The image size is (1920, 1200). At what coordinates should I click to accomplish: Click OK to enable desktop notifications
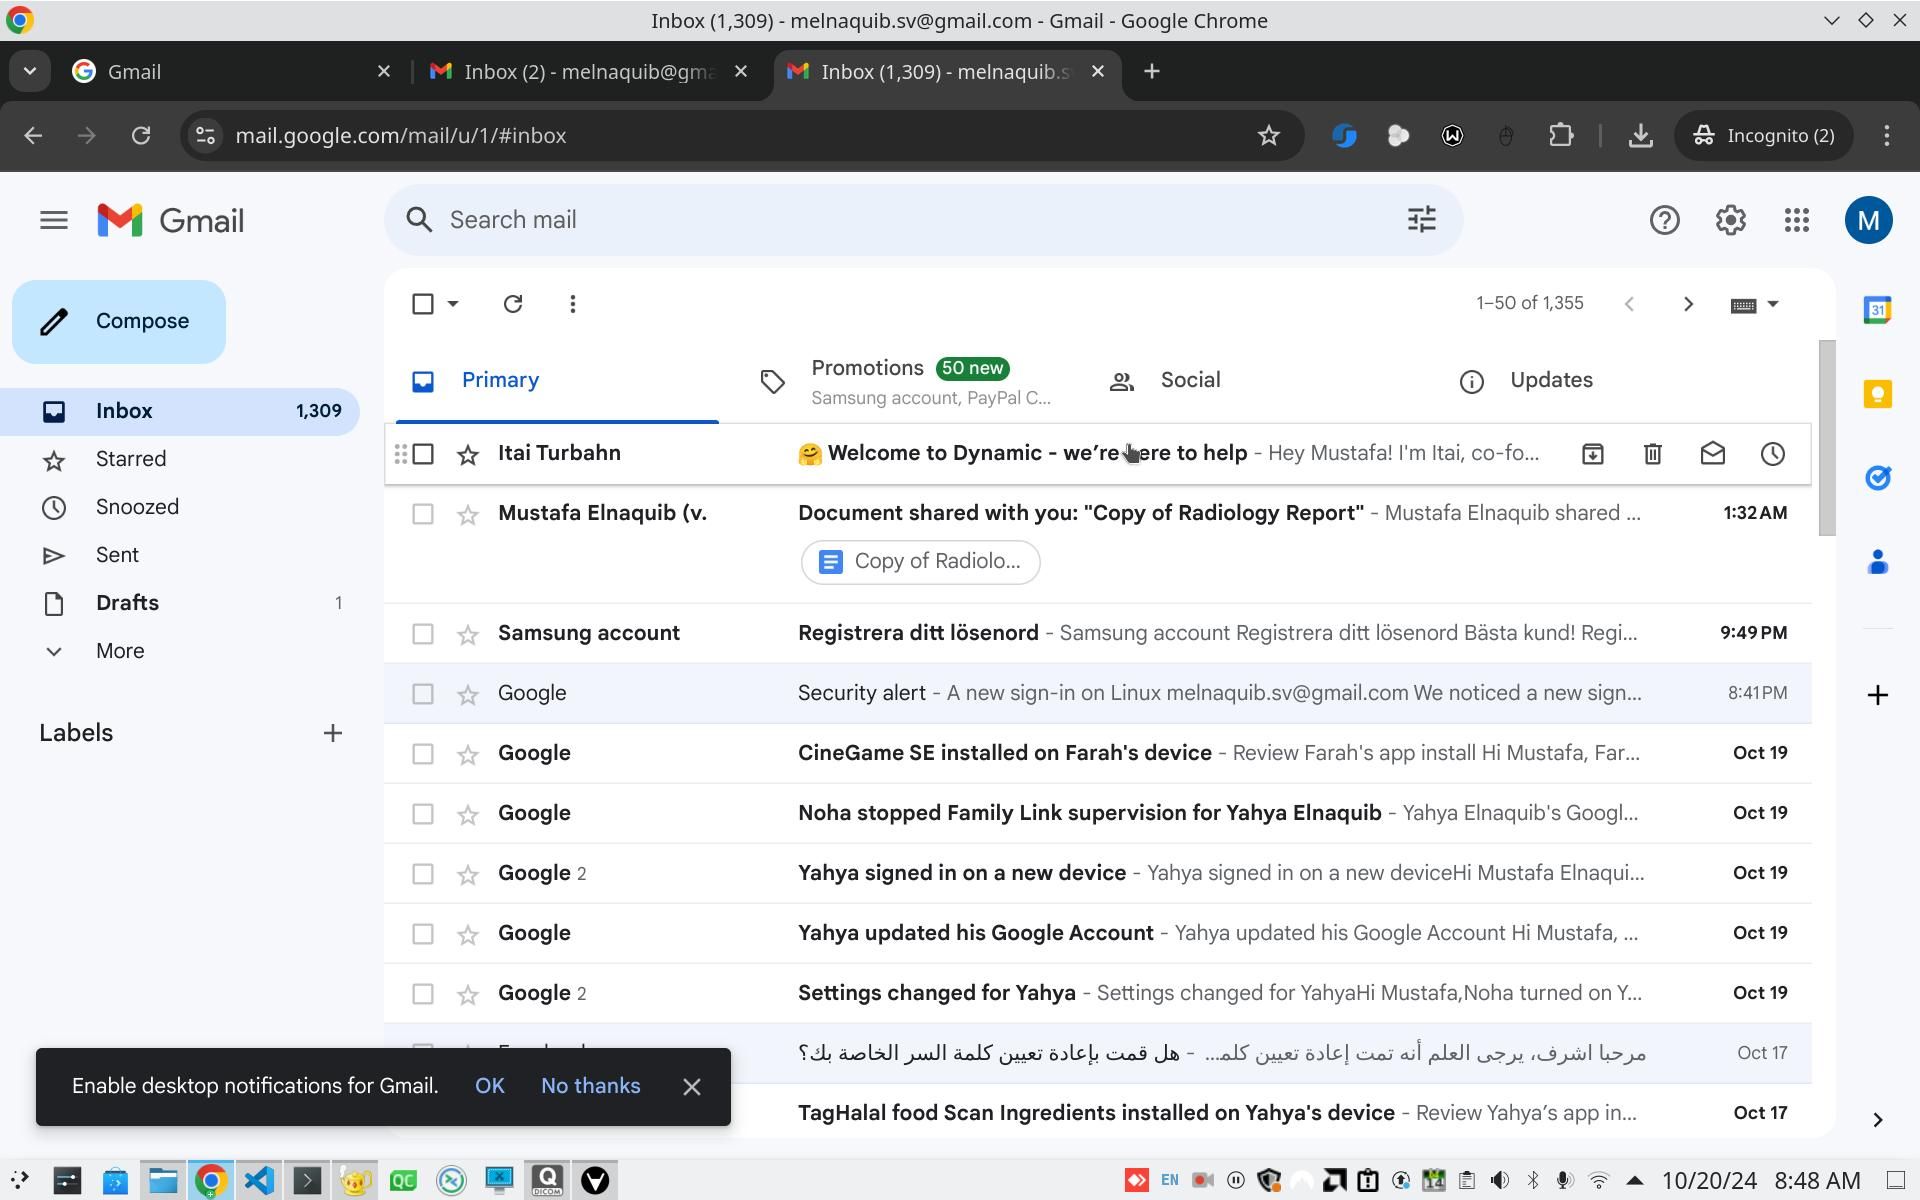489,1086
